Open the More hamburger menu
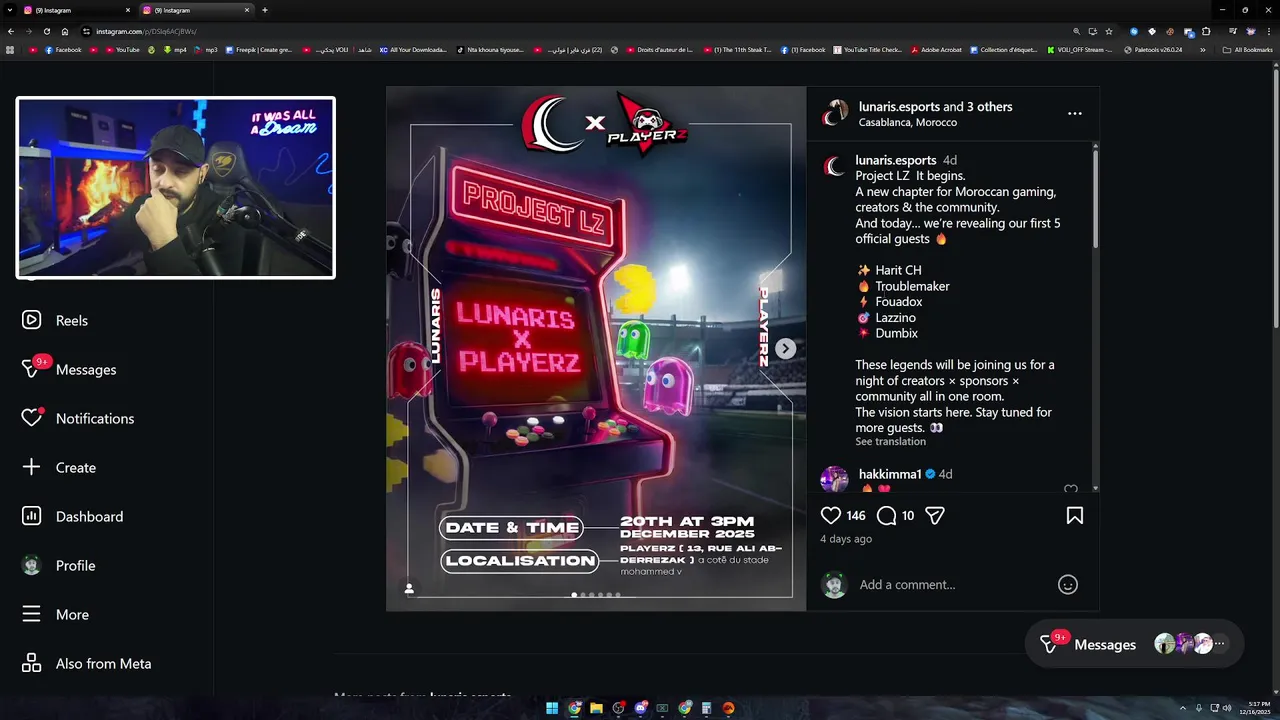 (56, 614)
